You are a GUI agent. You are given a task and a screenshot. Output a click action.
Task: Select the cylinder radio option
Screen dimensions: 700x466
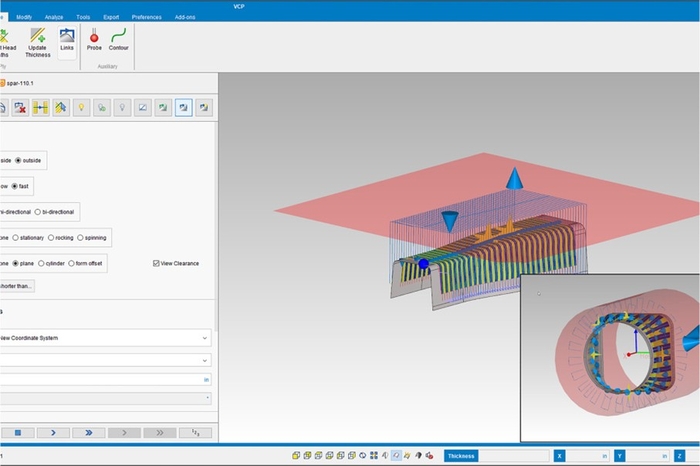42,263
